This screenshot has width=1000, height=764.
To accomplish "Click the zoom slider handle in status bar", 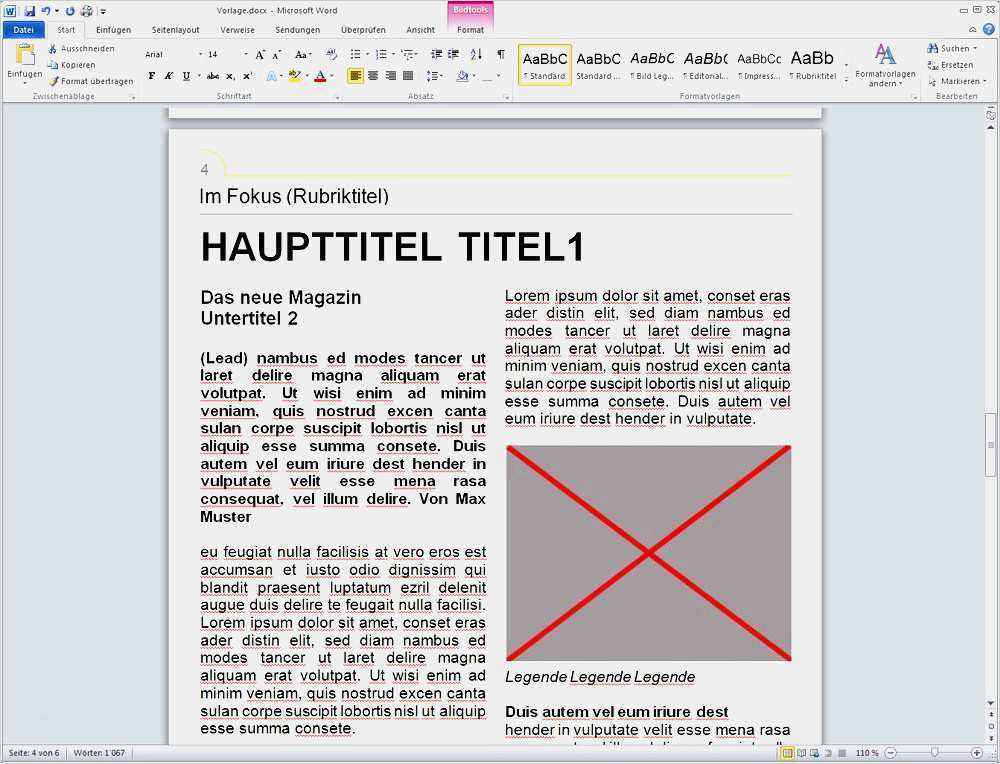I will pyautogui.click(x=934, y=752).
